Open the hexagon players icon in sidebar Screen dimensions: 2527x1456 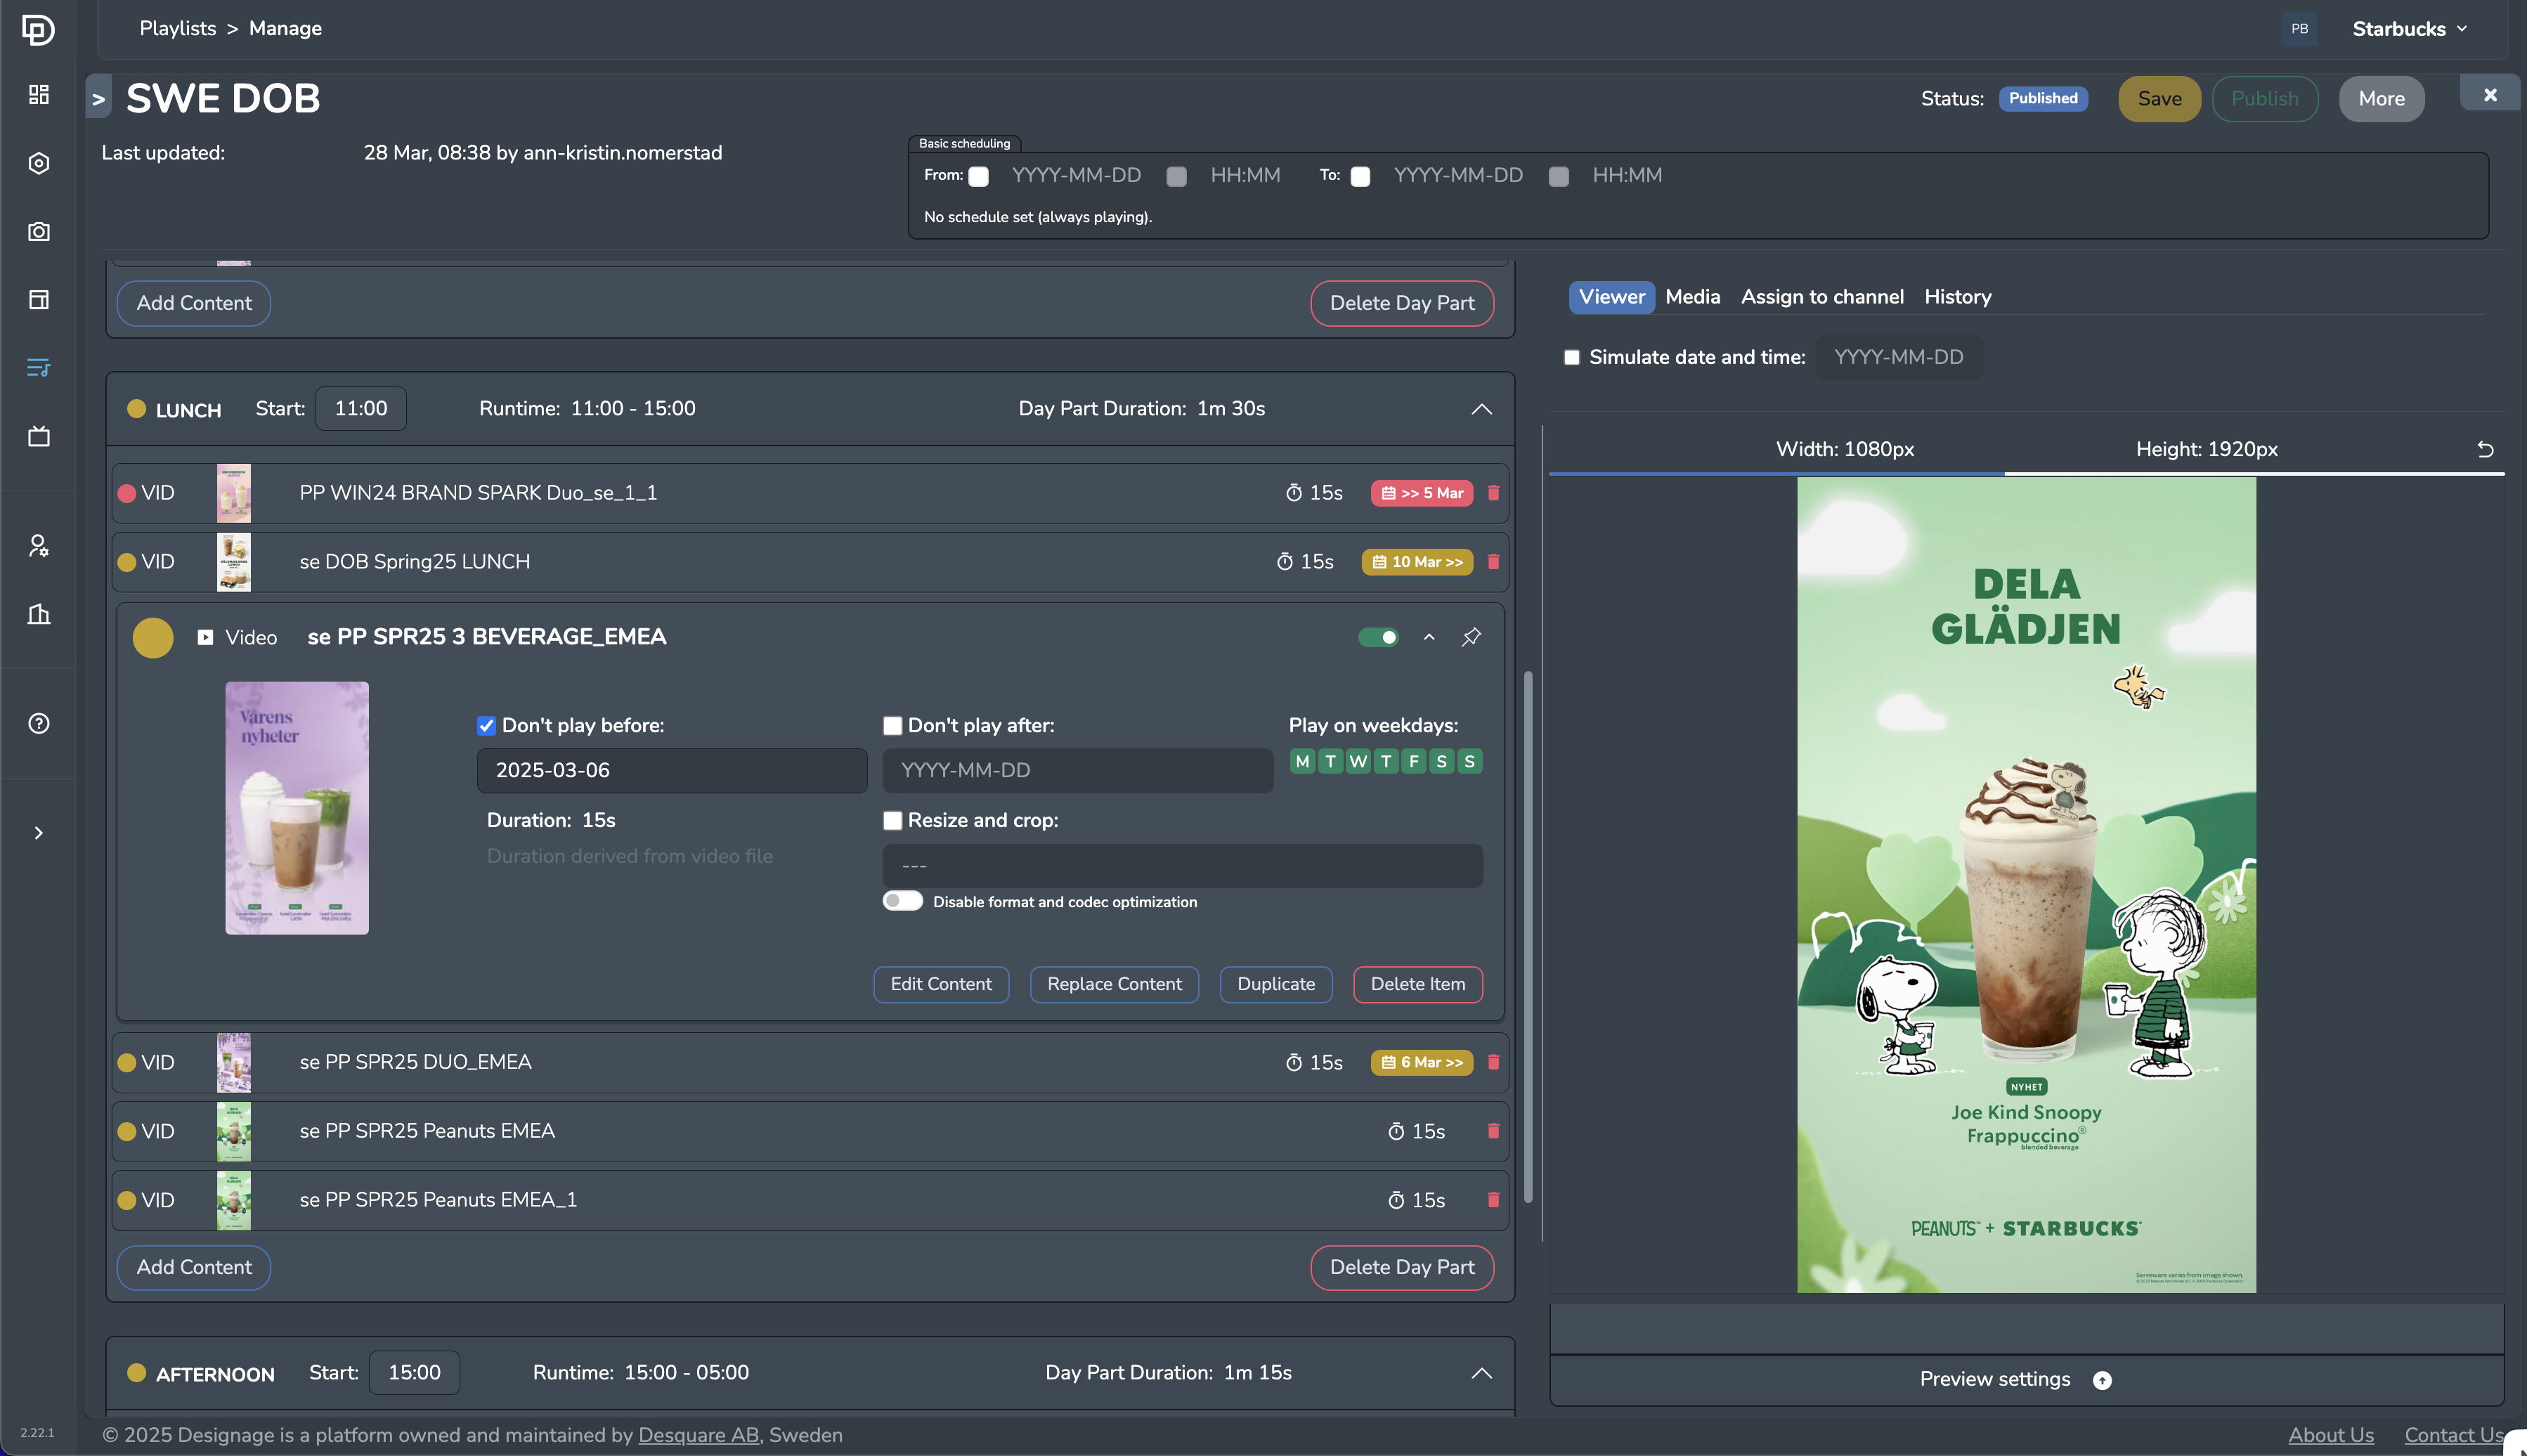click(x=39, y=163)
